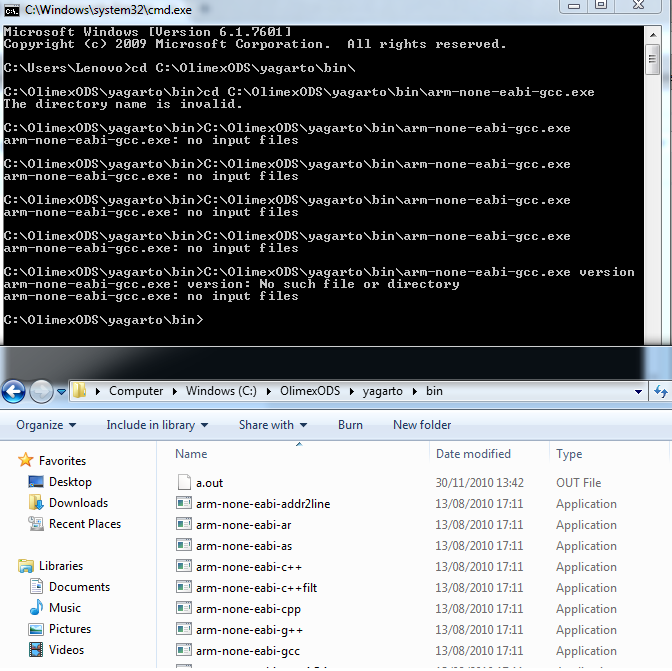Screen dimensions: 672x671
Task: Select arm-none-eabi-gcc file name
Action: point(248,651)
